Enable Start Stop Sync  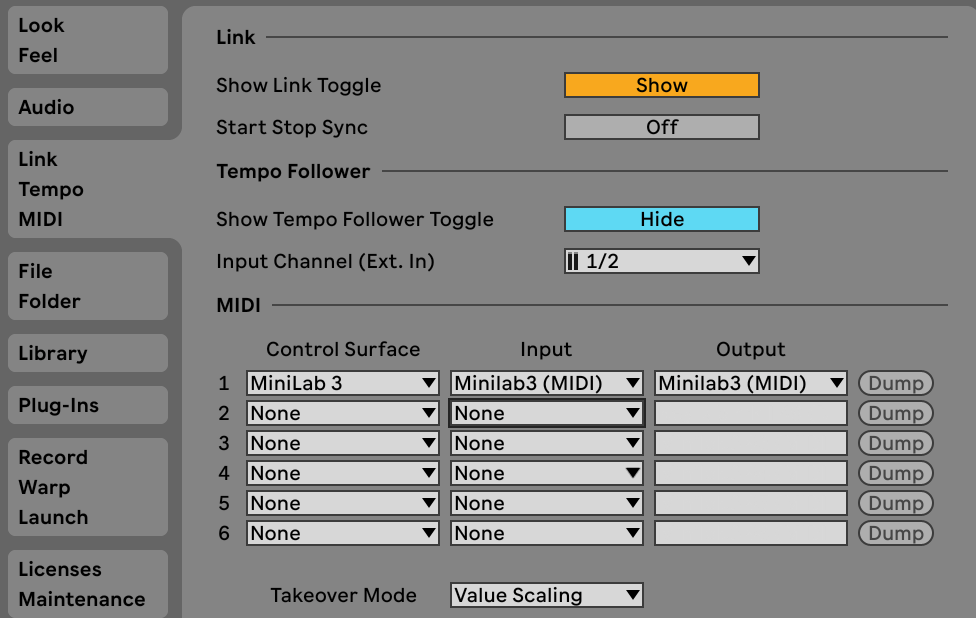662,127
